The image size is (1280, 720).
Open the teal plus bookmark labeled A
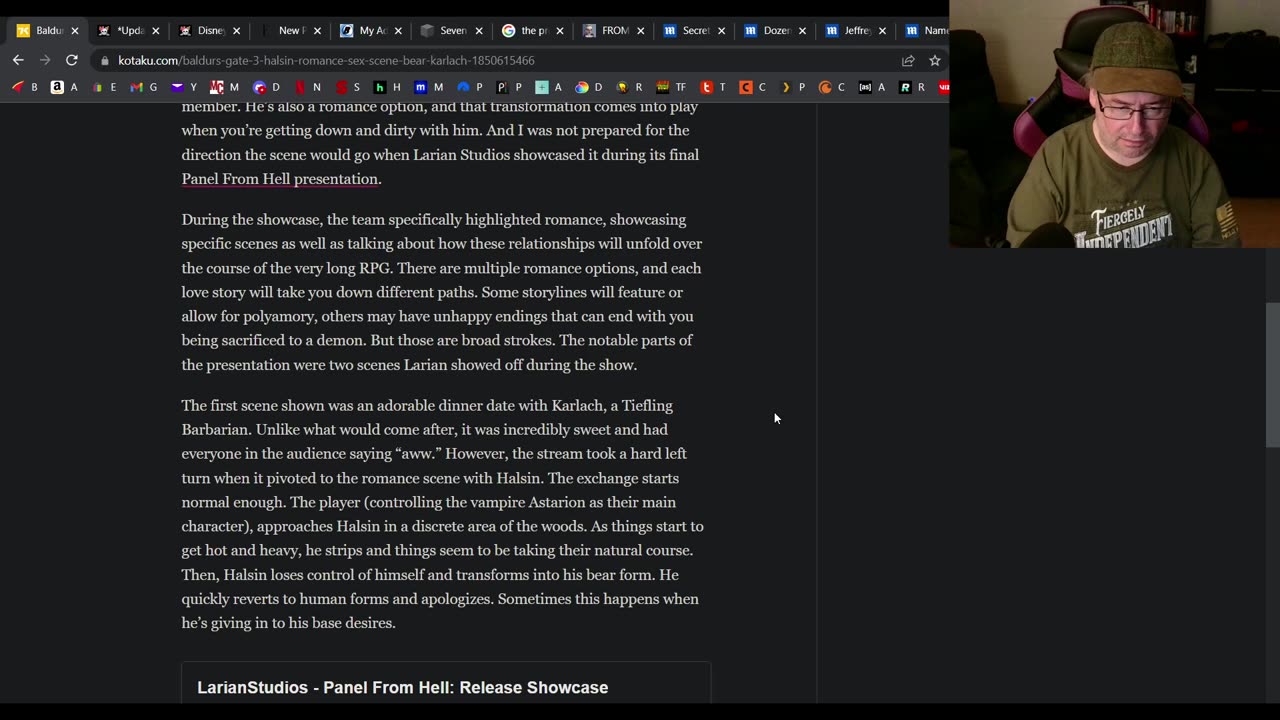pos(549,87)
